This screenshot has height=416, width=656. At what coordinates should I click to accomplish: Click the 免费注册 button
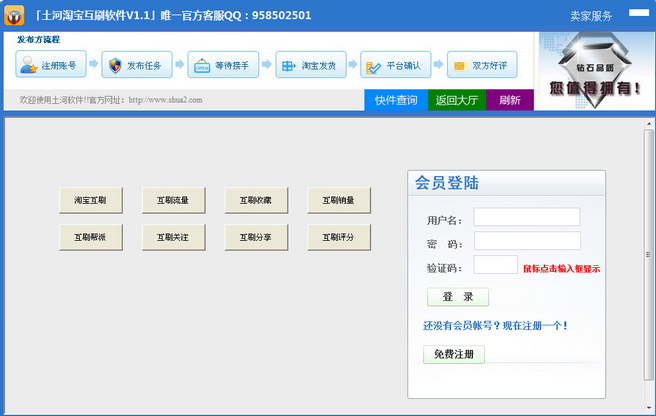click(454, 354)
